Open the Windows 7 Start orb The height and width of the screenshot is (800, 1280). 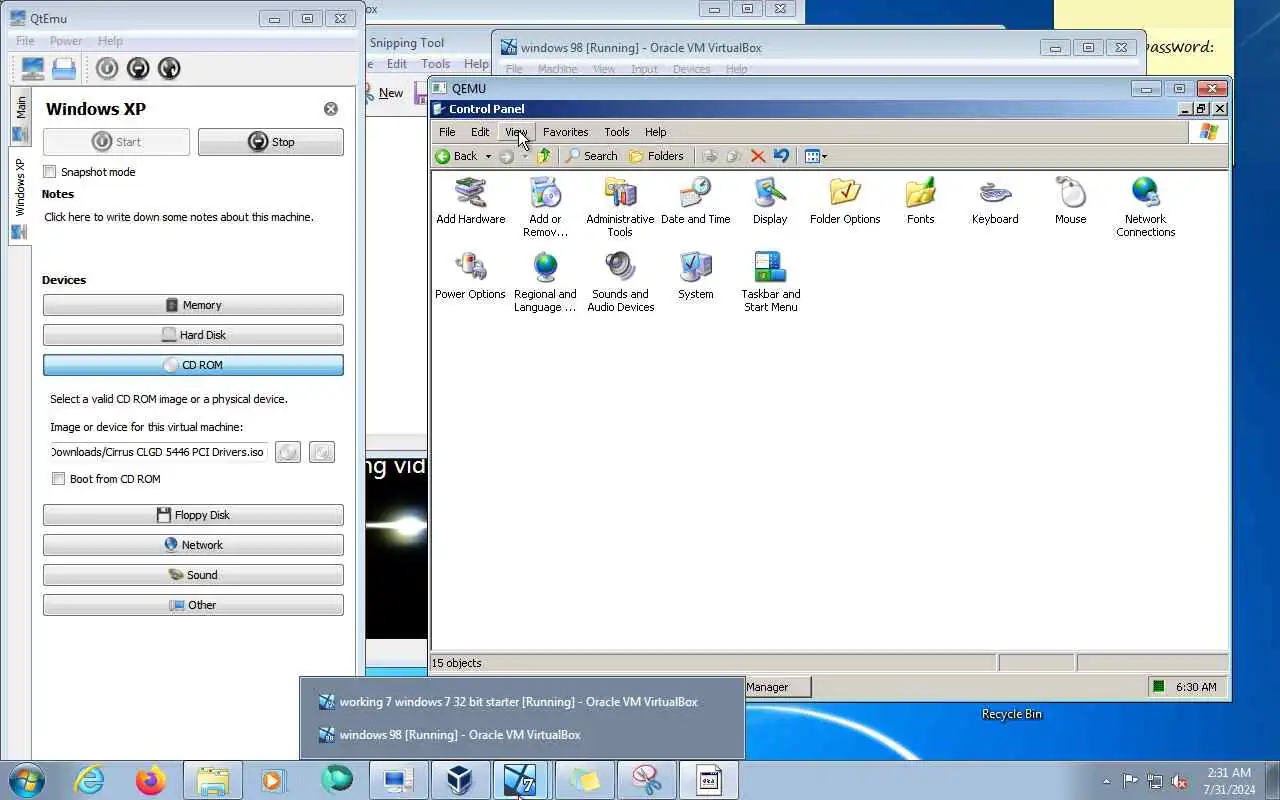click(27, 780)
